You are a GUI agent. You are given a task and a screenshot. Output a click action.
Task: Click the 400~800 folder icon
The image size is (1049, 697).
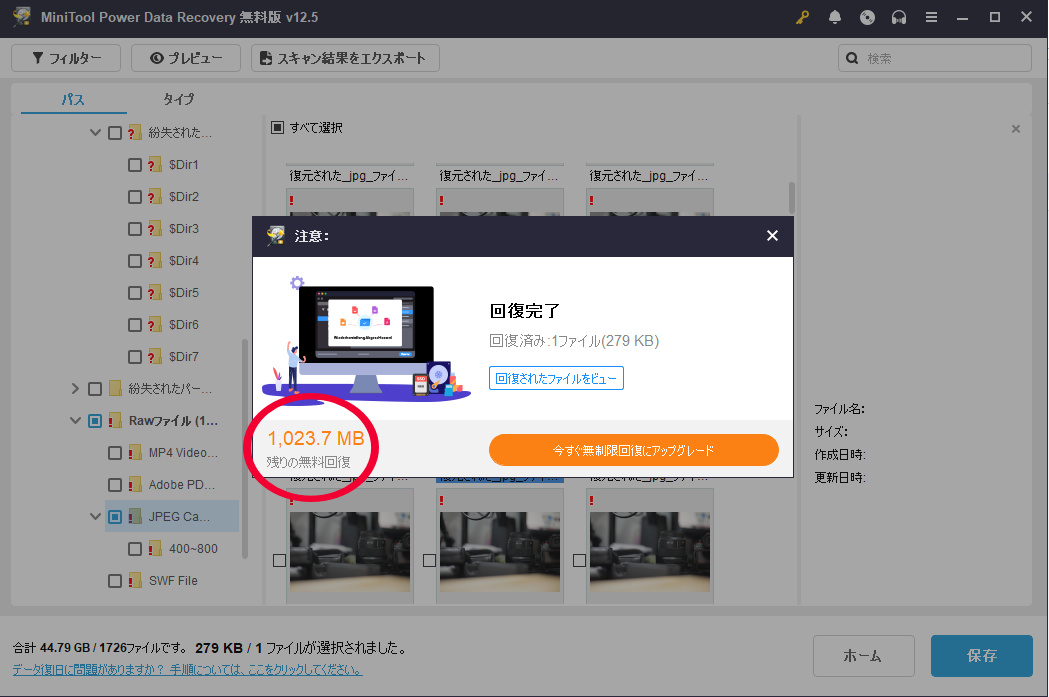coord(155,549)
